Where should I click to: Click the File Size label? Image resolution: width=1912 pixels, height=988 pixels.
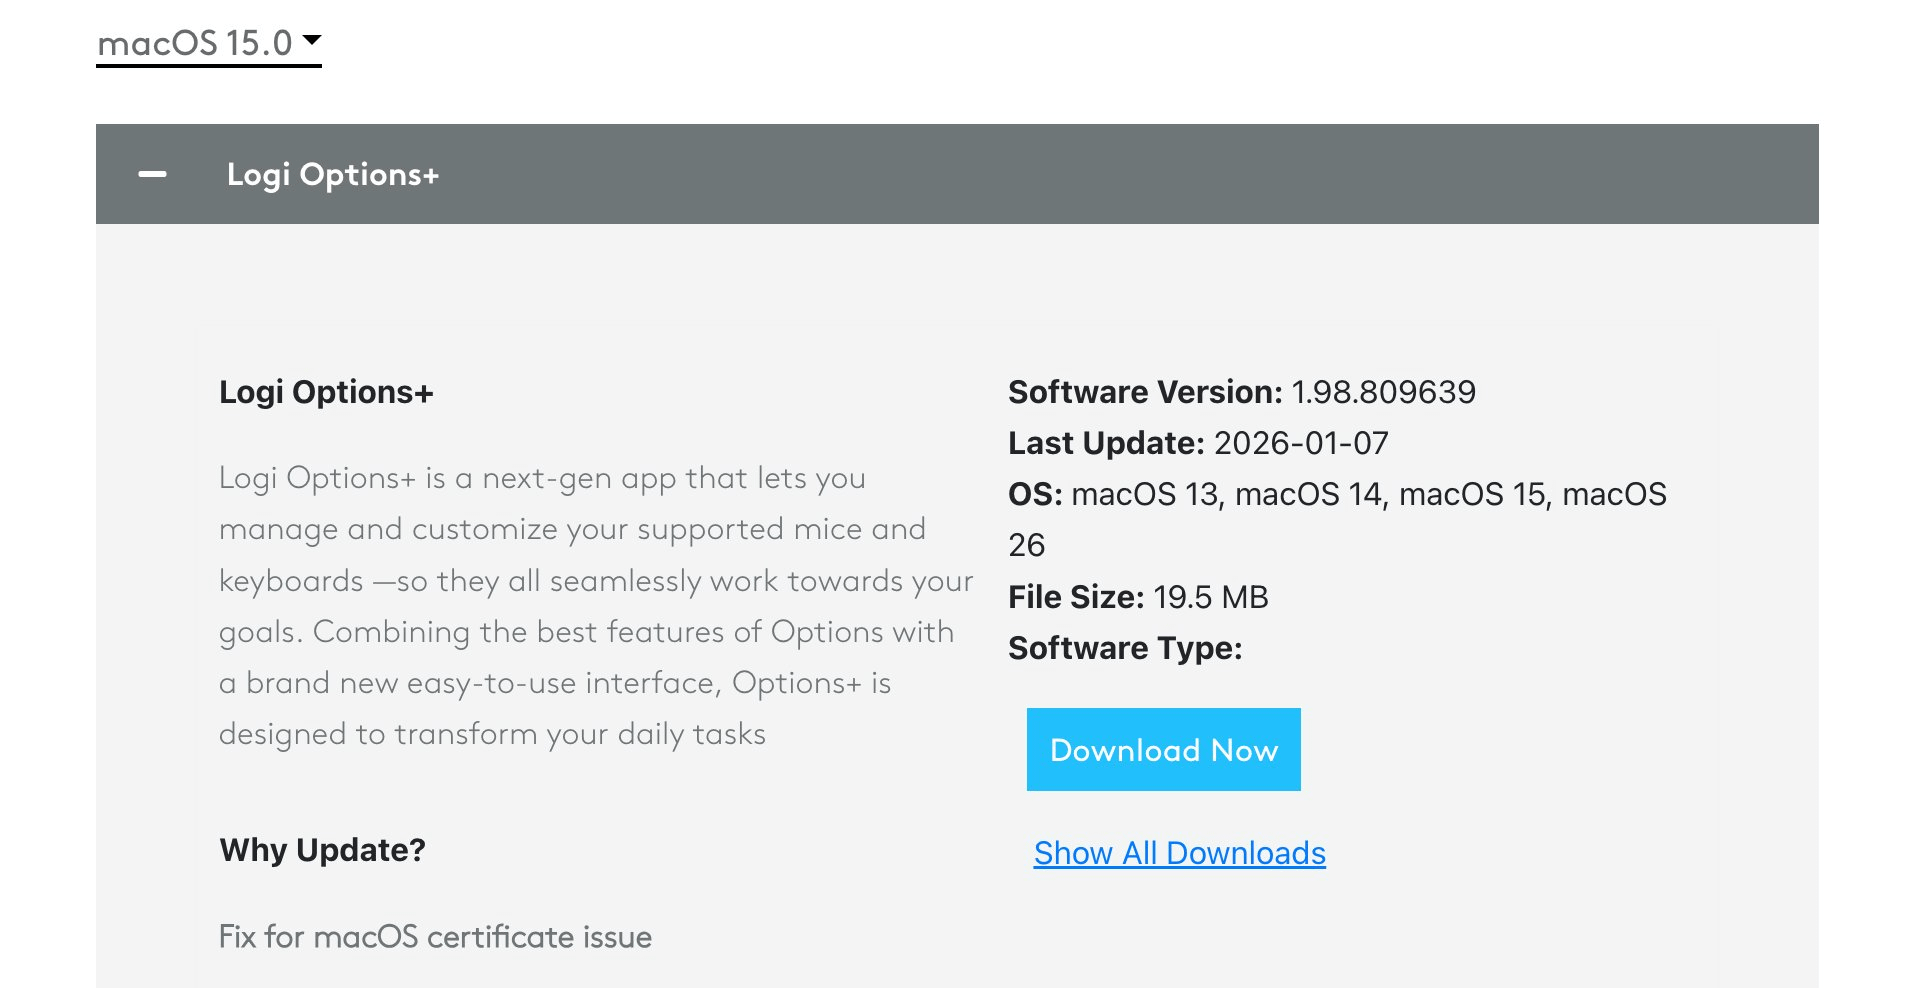[x=1076, y=597]
